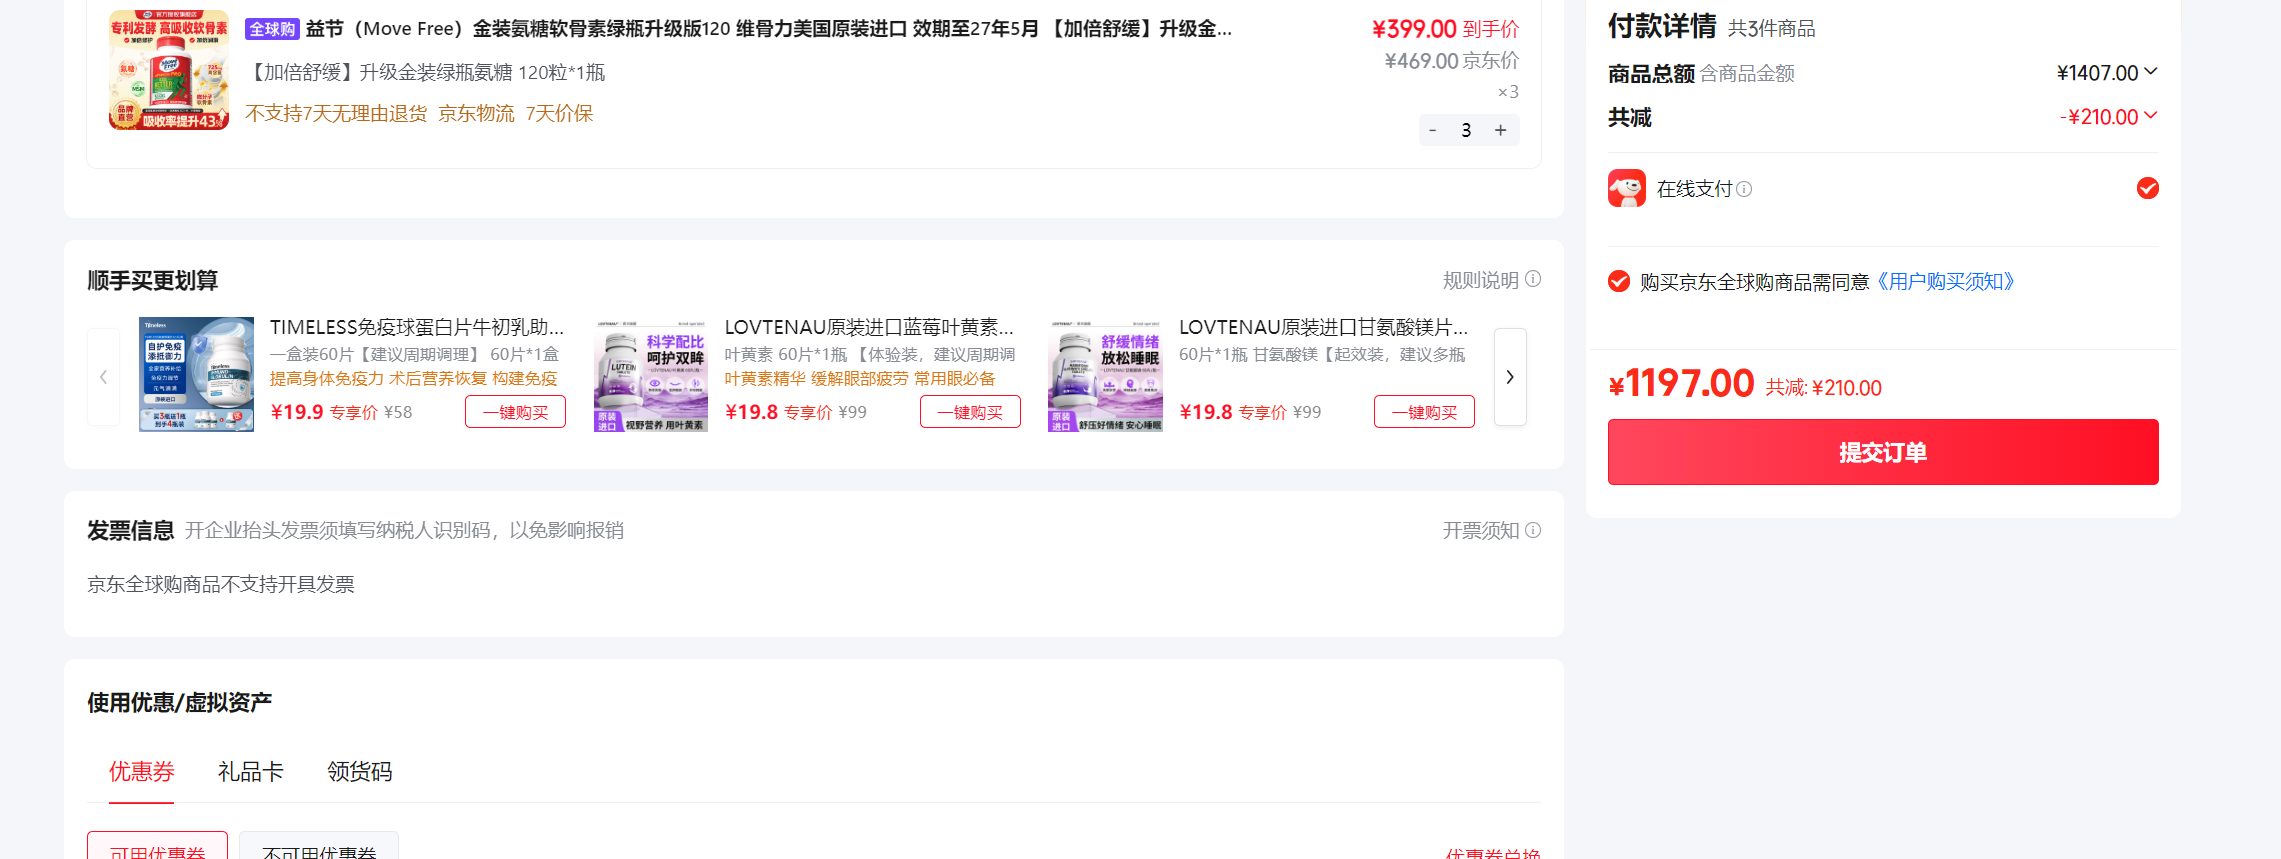This screenshot has width=2281, height=859.
Task: Toggle the 用户购买须知 agreement checkbox
Action: [x=1619, y=282]
